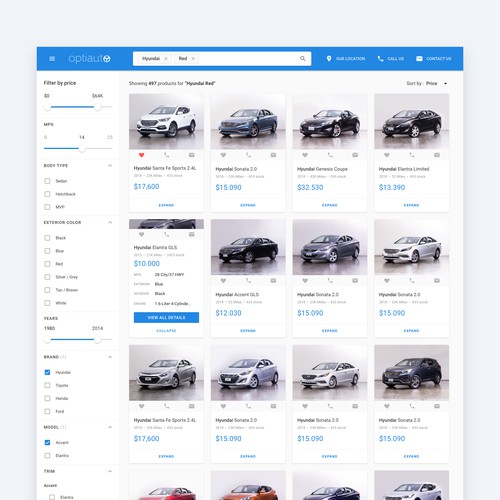
Task: Expand the Genesis Coupe card
Action: [x=330, y=205]
